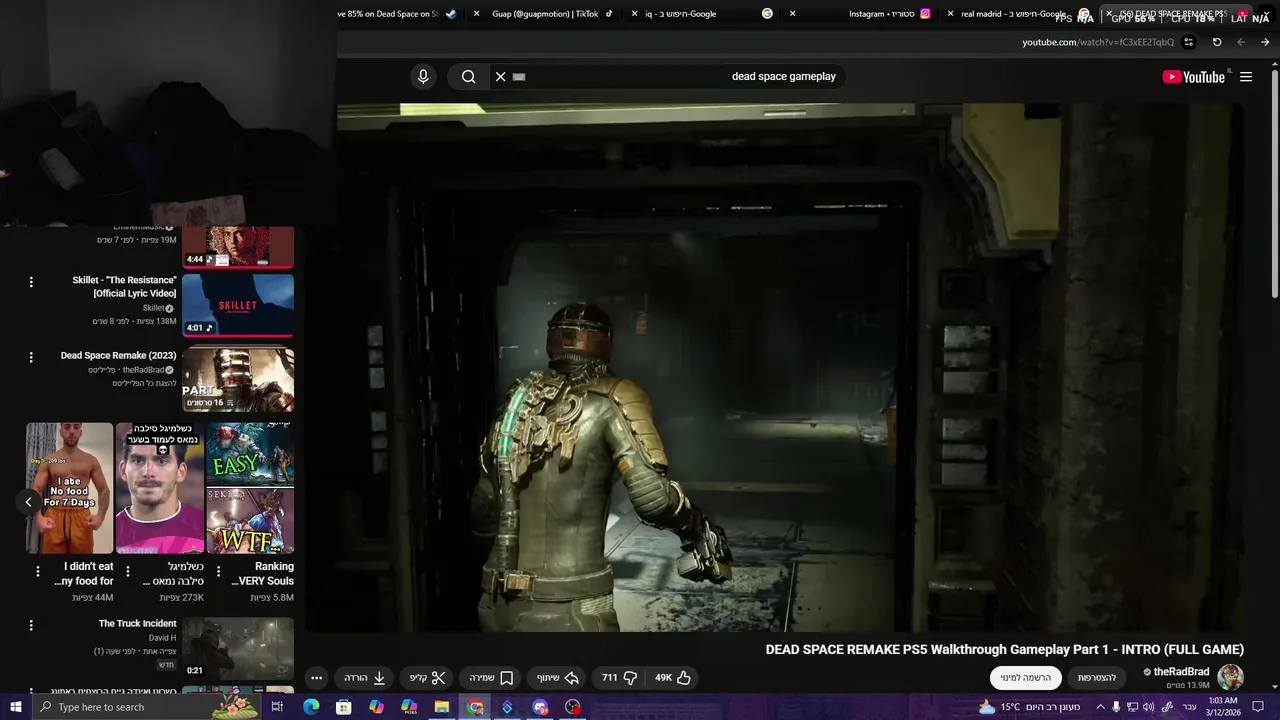Open The Truck Incident video thumbnail
This screenshot has width=1280, height=720.
point(238,649)
